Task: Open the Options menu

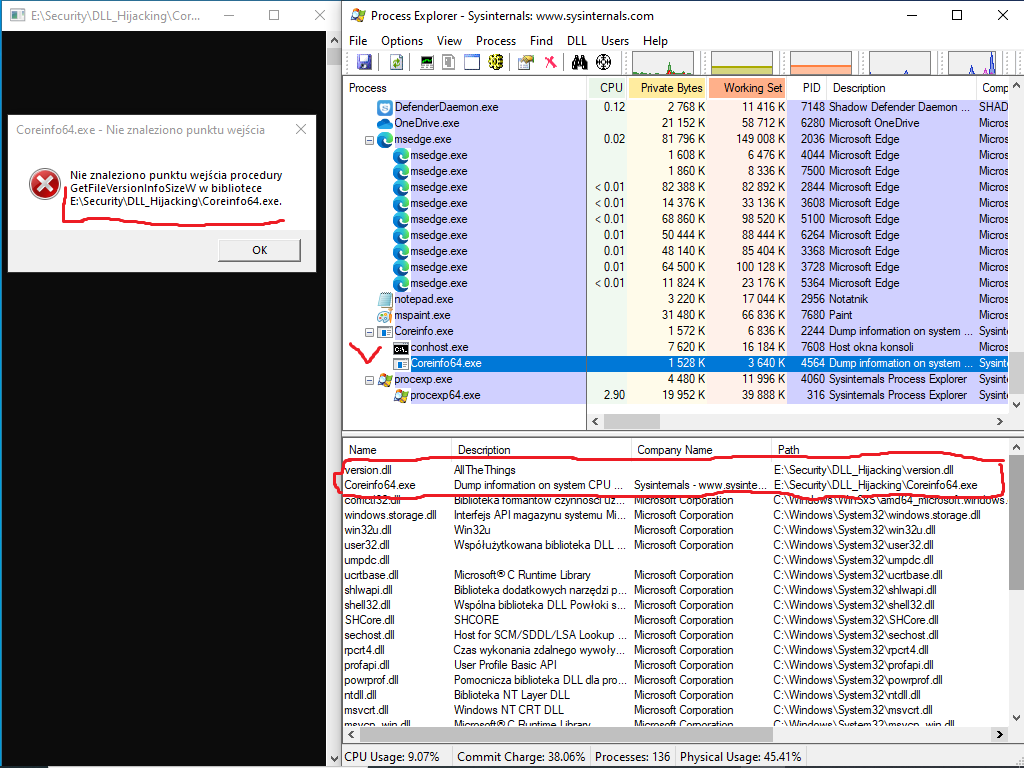Action: click(402, 41)
